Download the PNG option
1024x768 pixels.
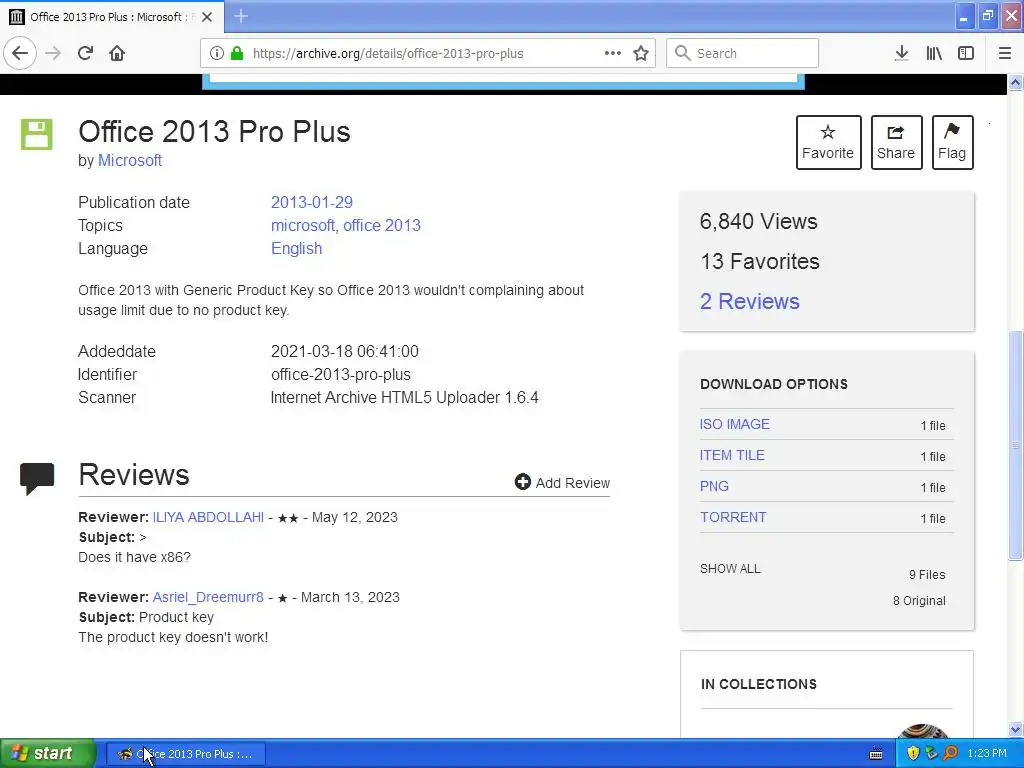714,486
